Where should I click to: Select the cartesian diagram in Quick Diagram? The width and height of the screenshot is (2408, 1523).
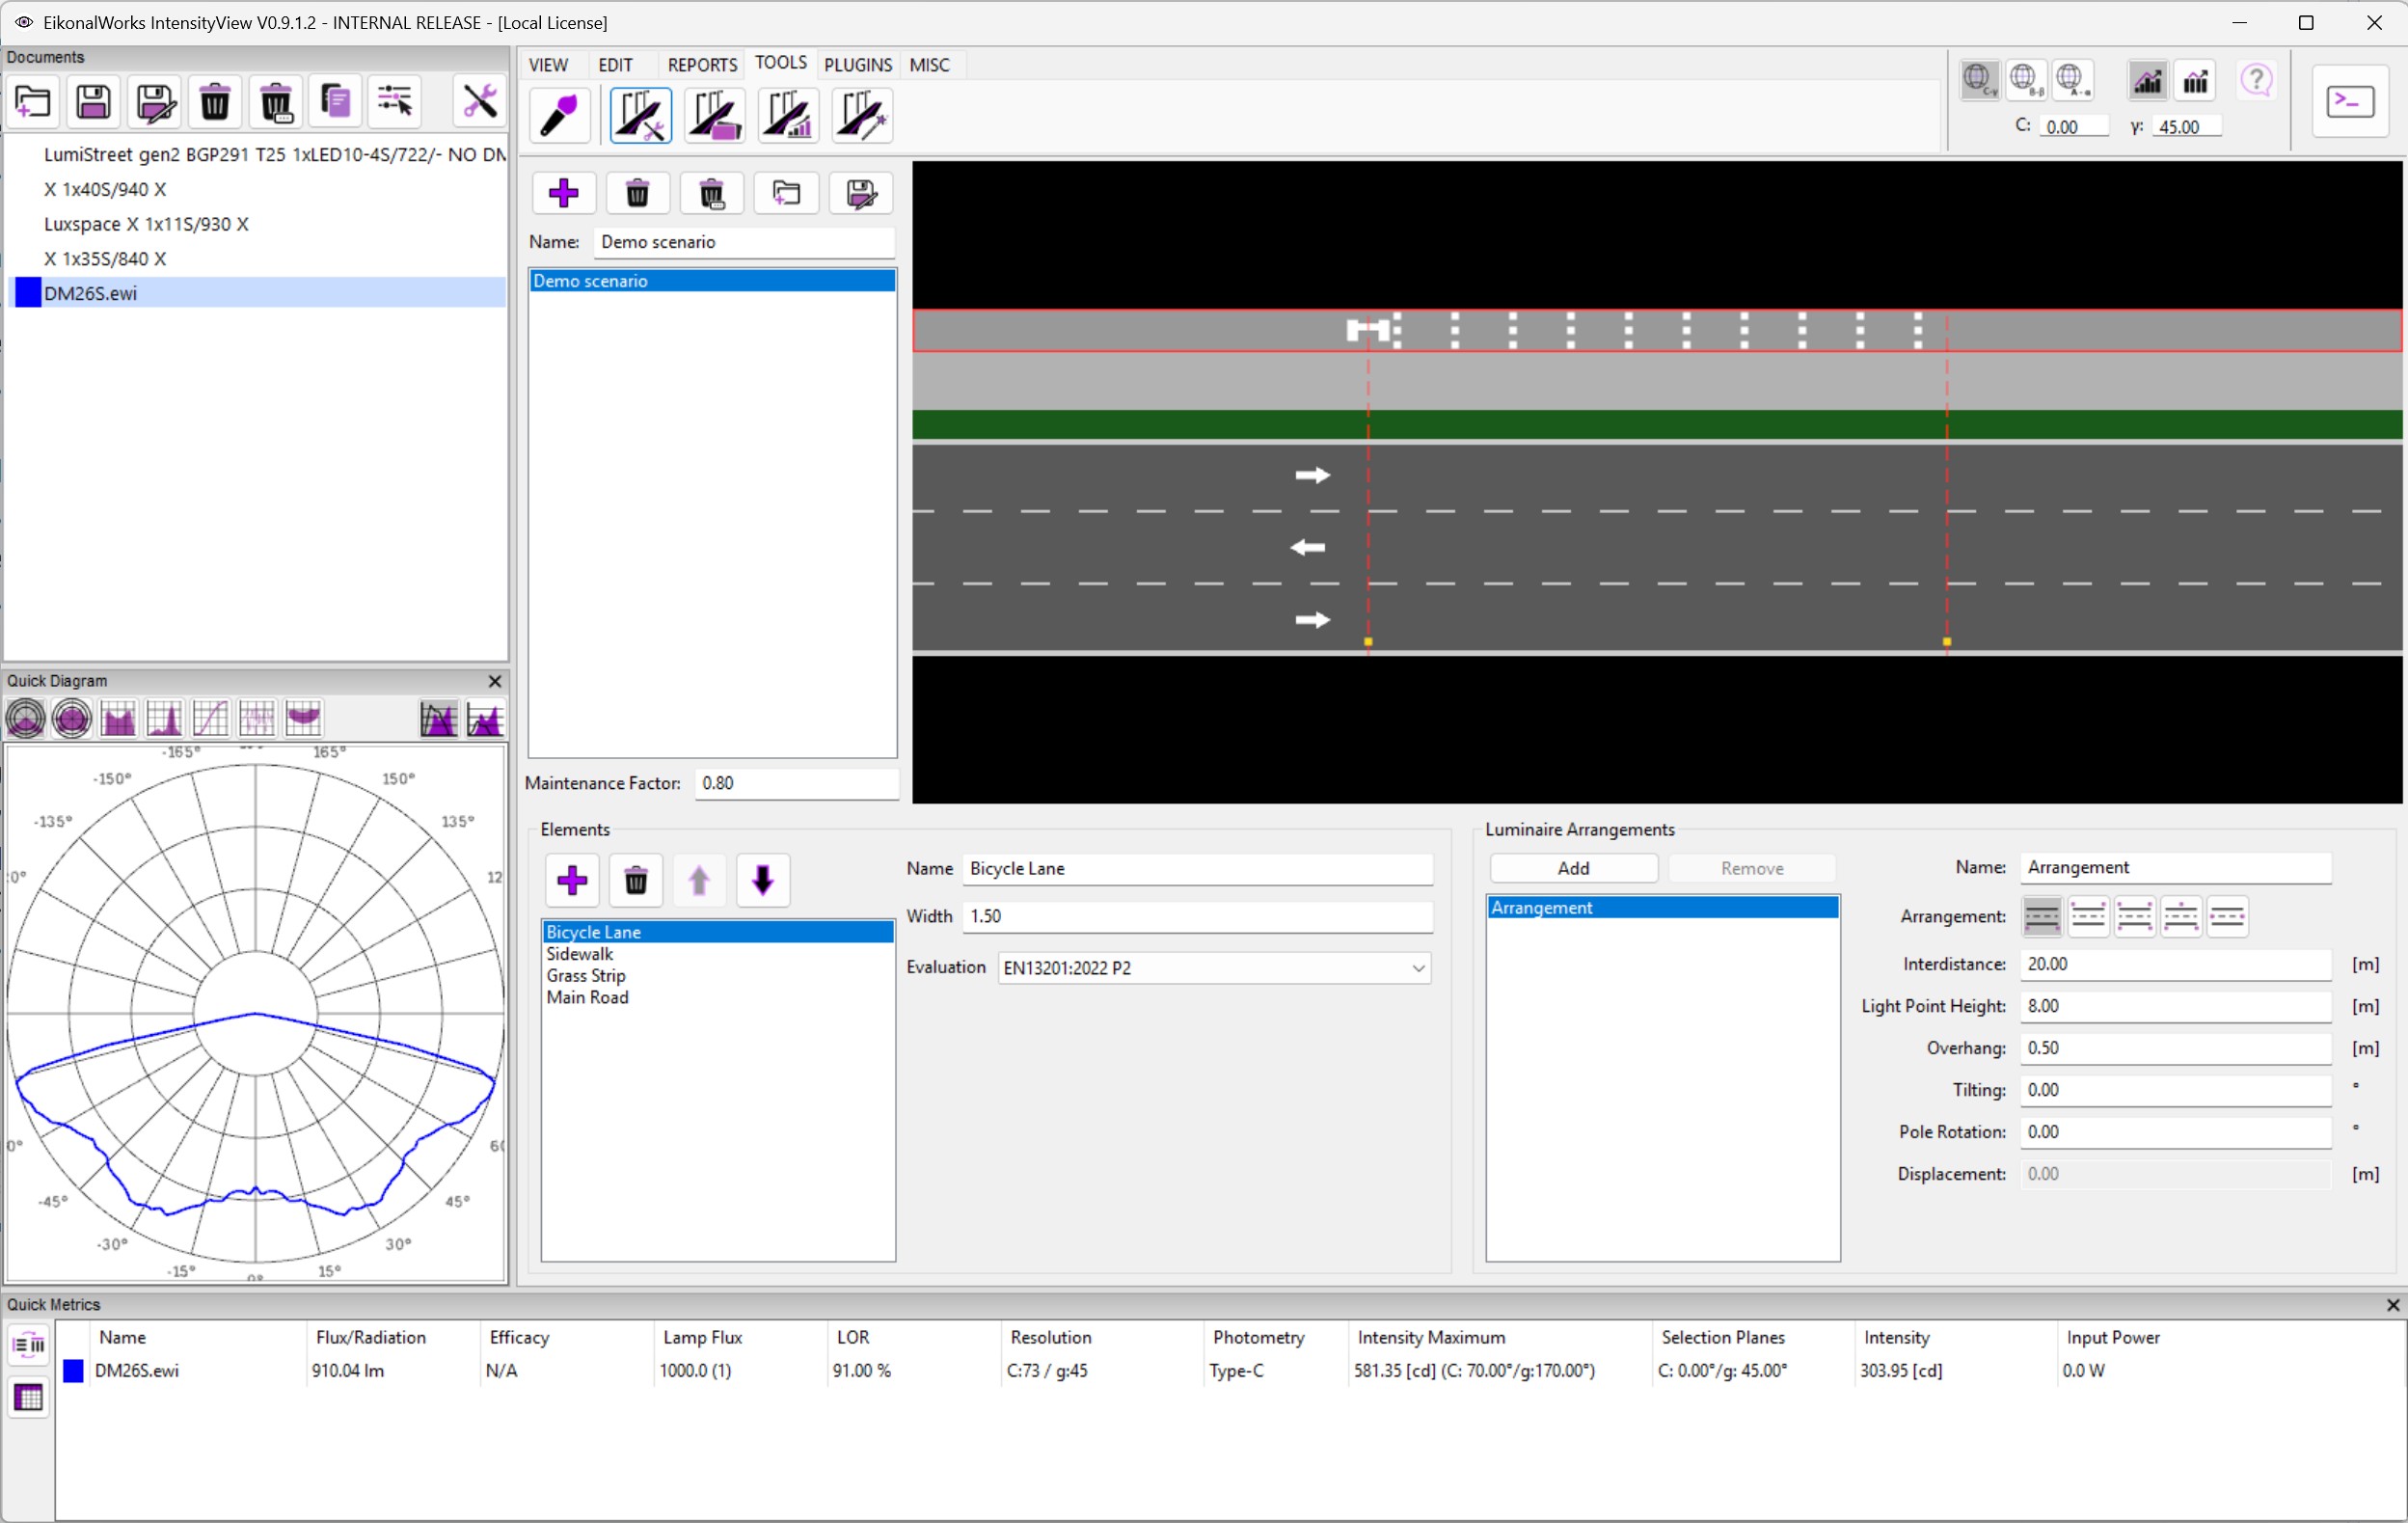point(118,718)
